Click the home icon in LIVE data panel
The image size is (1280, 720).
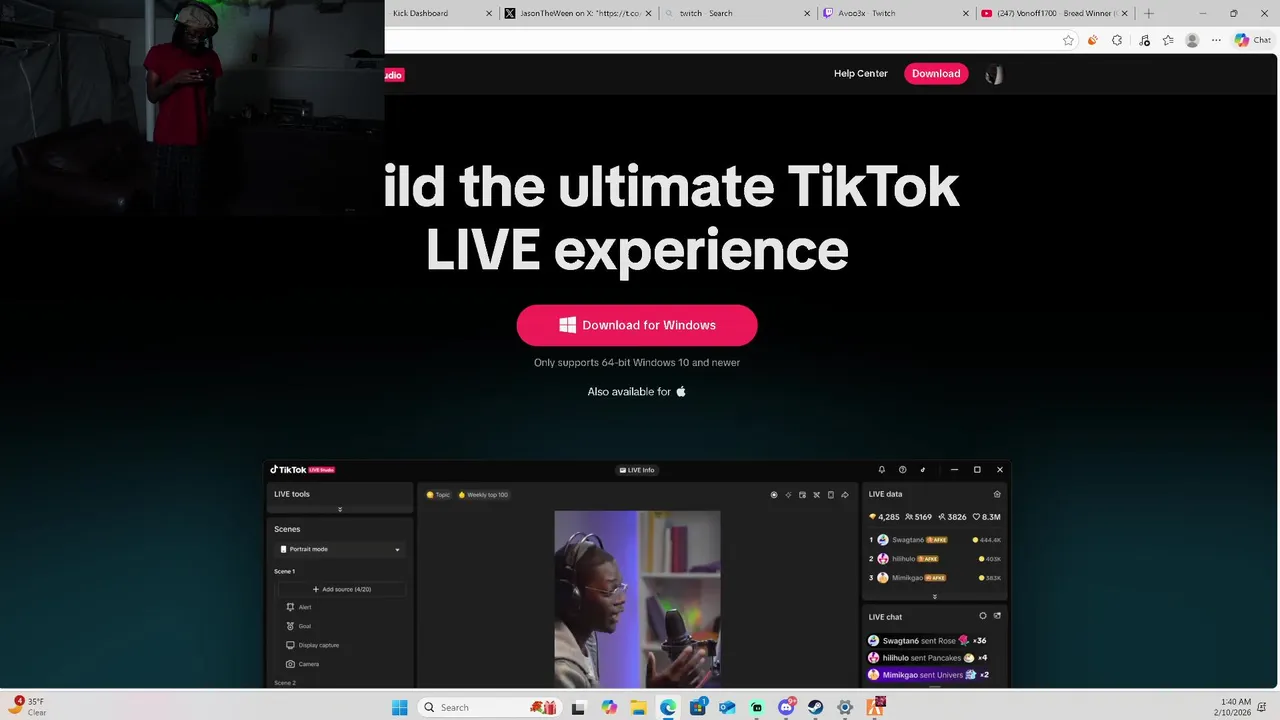[996, 494]
